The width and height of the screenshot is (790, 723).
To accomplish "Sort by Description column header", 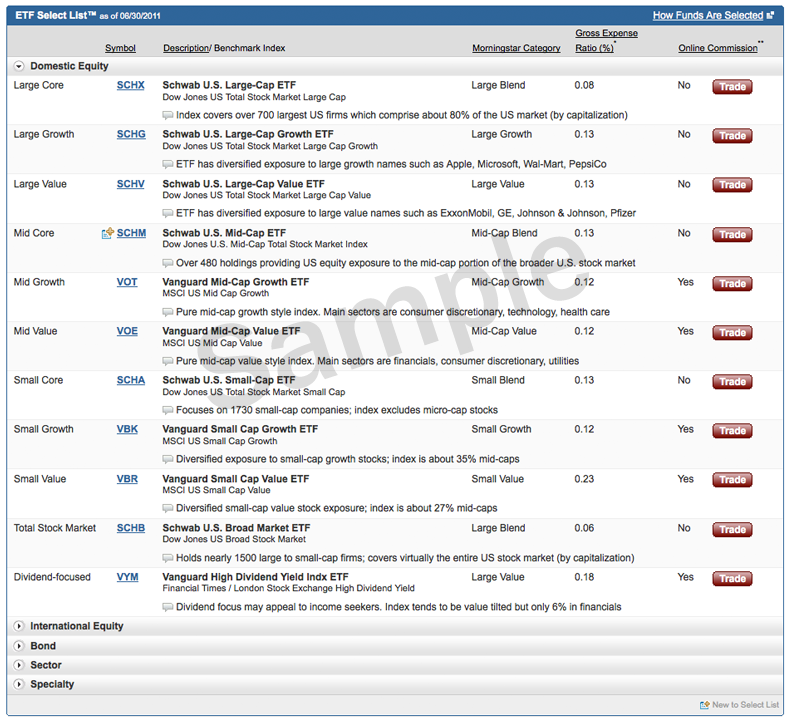I will 186,48.
